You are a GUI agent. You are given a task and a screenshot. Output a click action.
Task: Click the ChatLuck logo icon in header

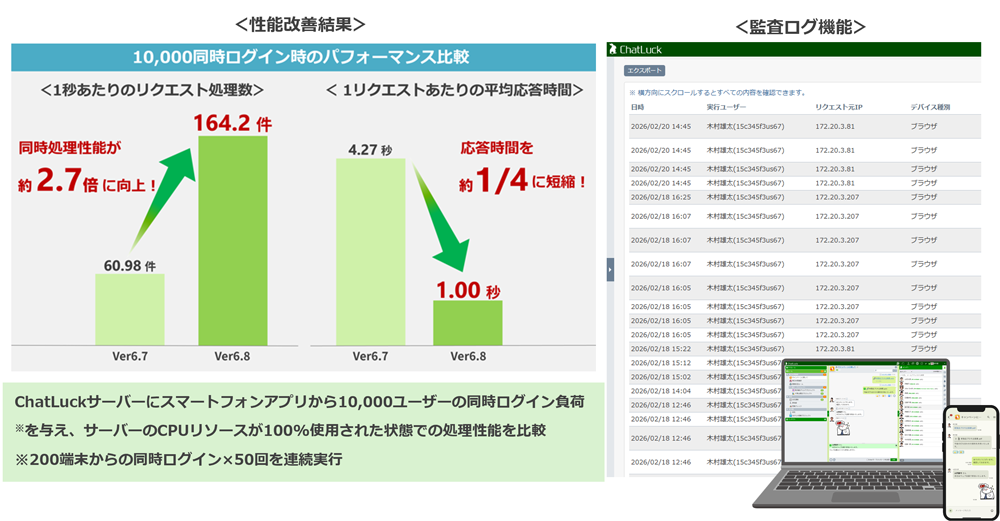(x=613, y=49)
